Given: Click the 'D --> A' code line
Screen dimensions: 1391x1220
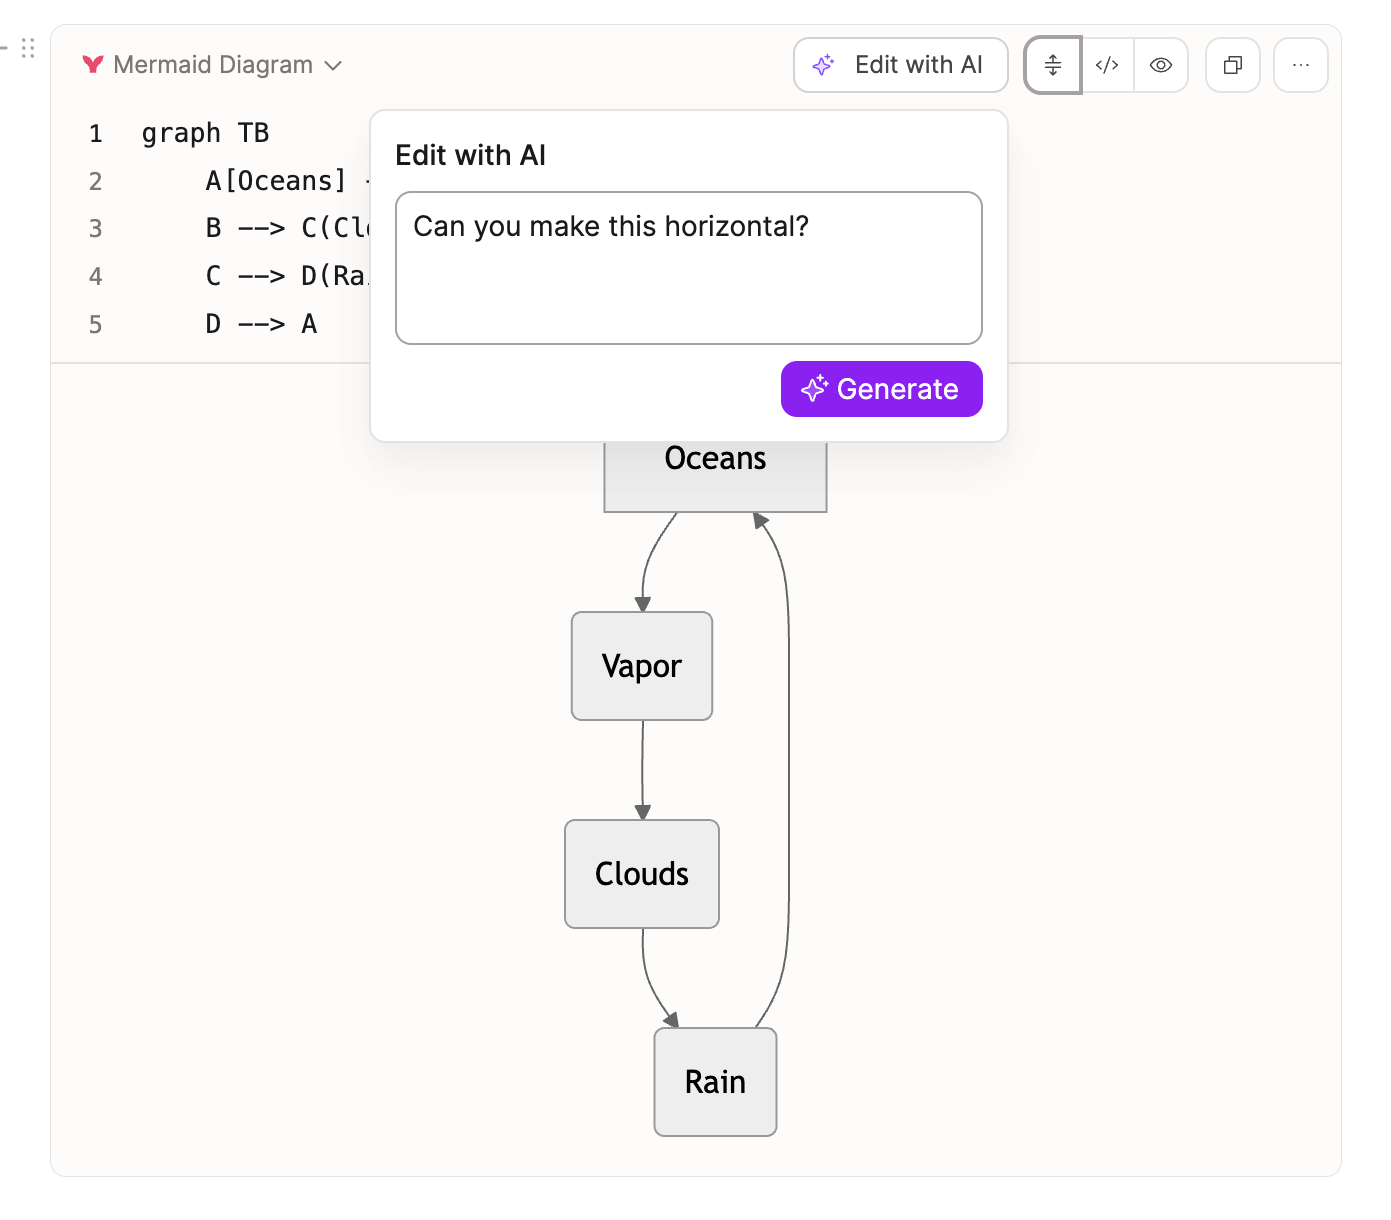Looking at the screenshot, I should click(261, 324).
